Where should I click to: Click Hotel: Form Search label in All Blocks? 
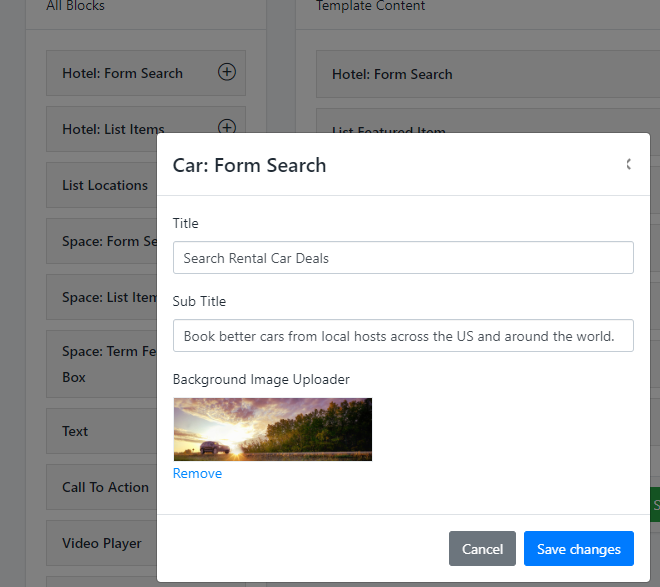(x=122, y=73)
